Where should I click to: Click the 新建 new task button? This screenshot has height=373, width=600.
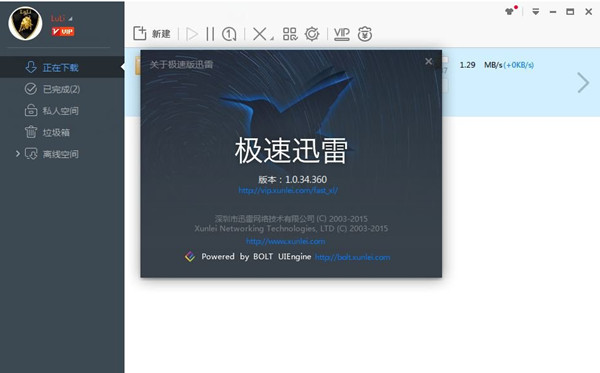coord(152,34)
